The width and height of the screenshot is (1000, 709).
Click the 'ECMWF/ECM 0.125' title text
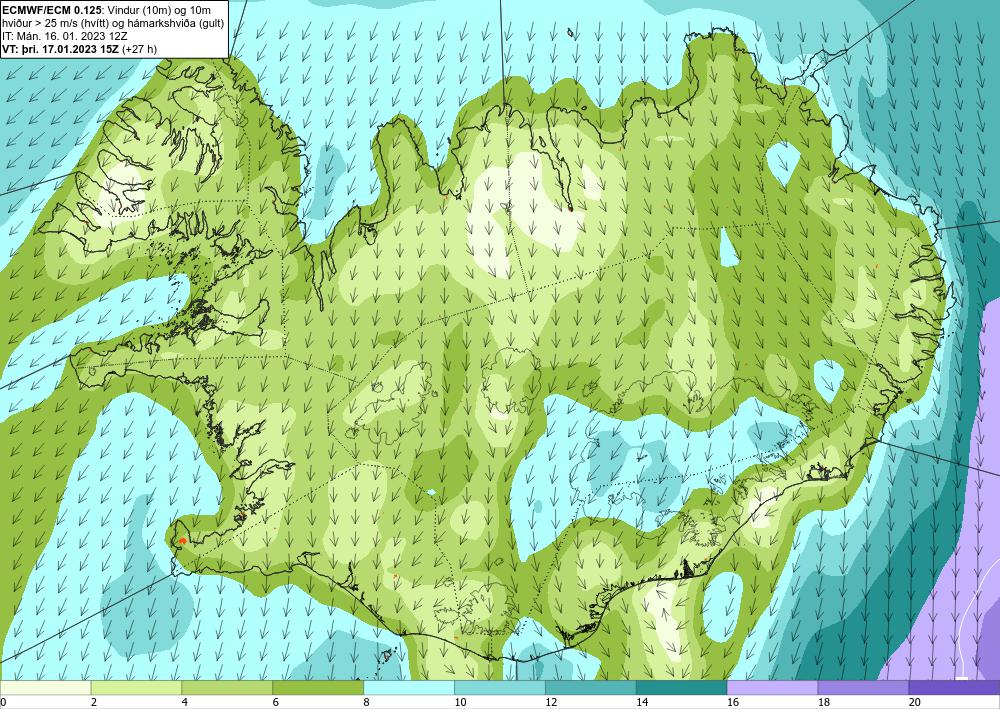[51, 10]
